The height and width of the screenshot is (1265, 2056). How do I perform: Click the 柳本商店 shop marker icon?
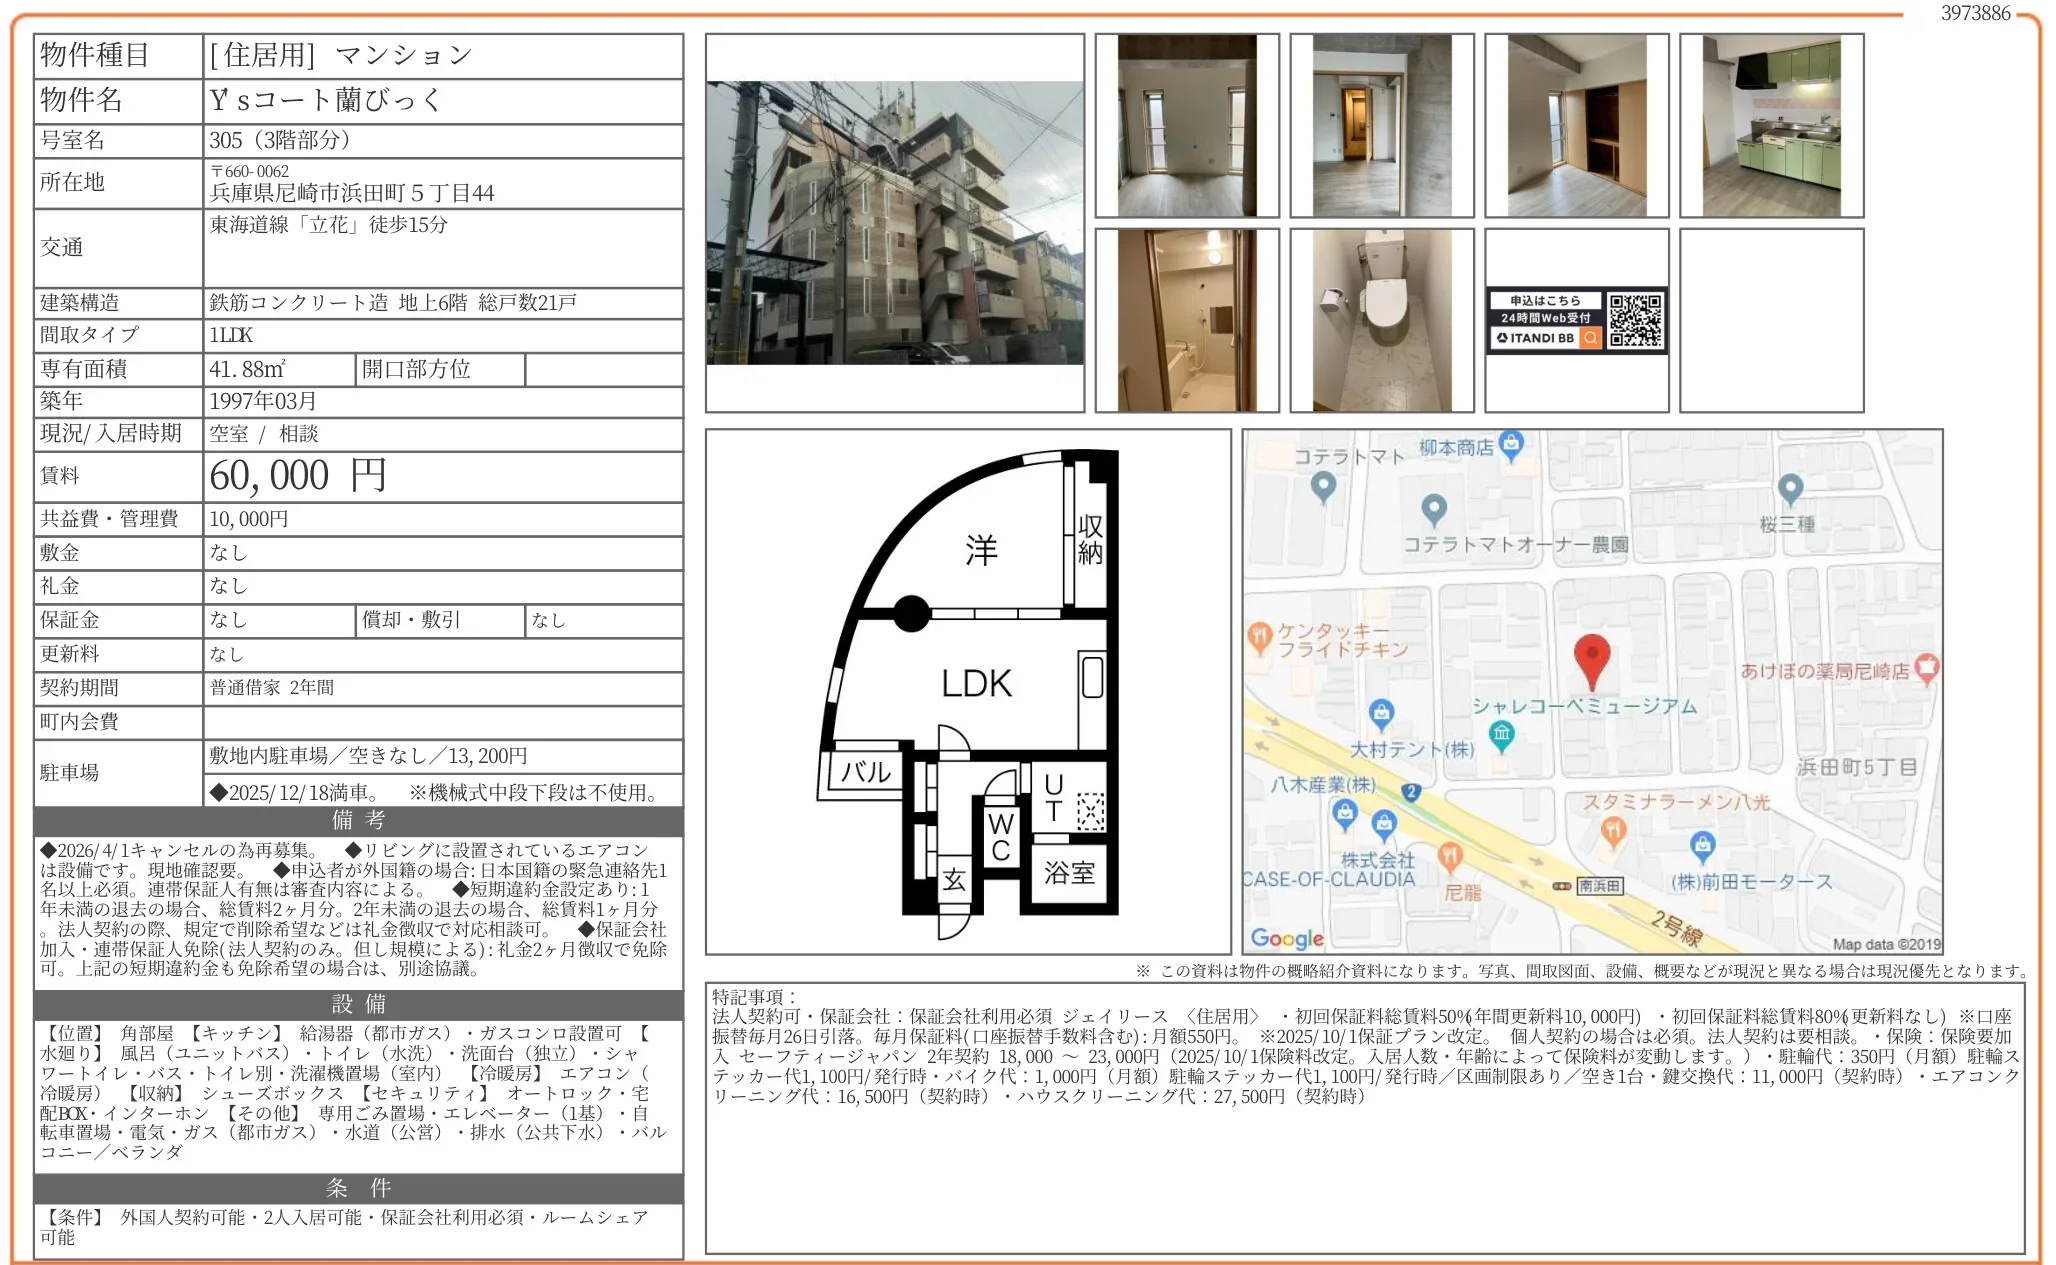[x=1511, y=444]
